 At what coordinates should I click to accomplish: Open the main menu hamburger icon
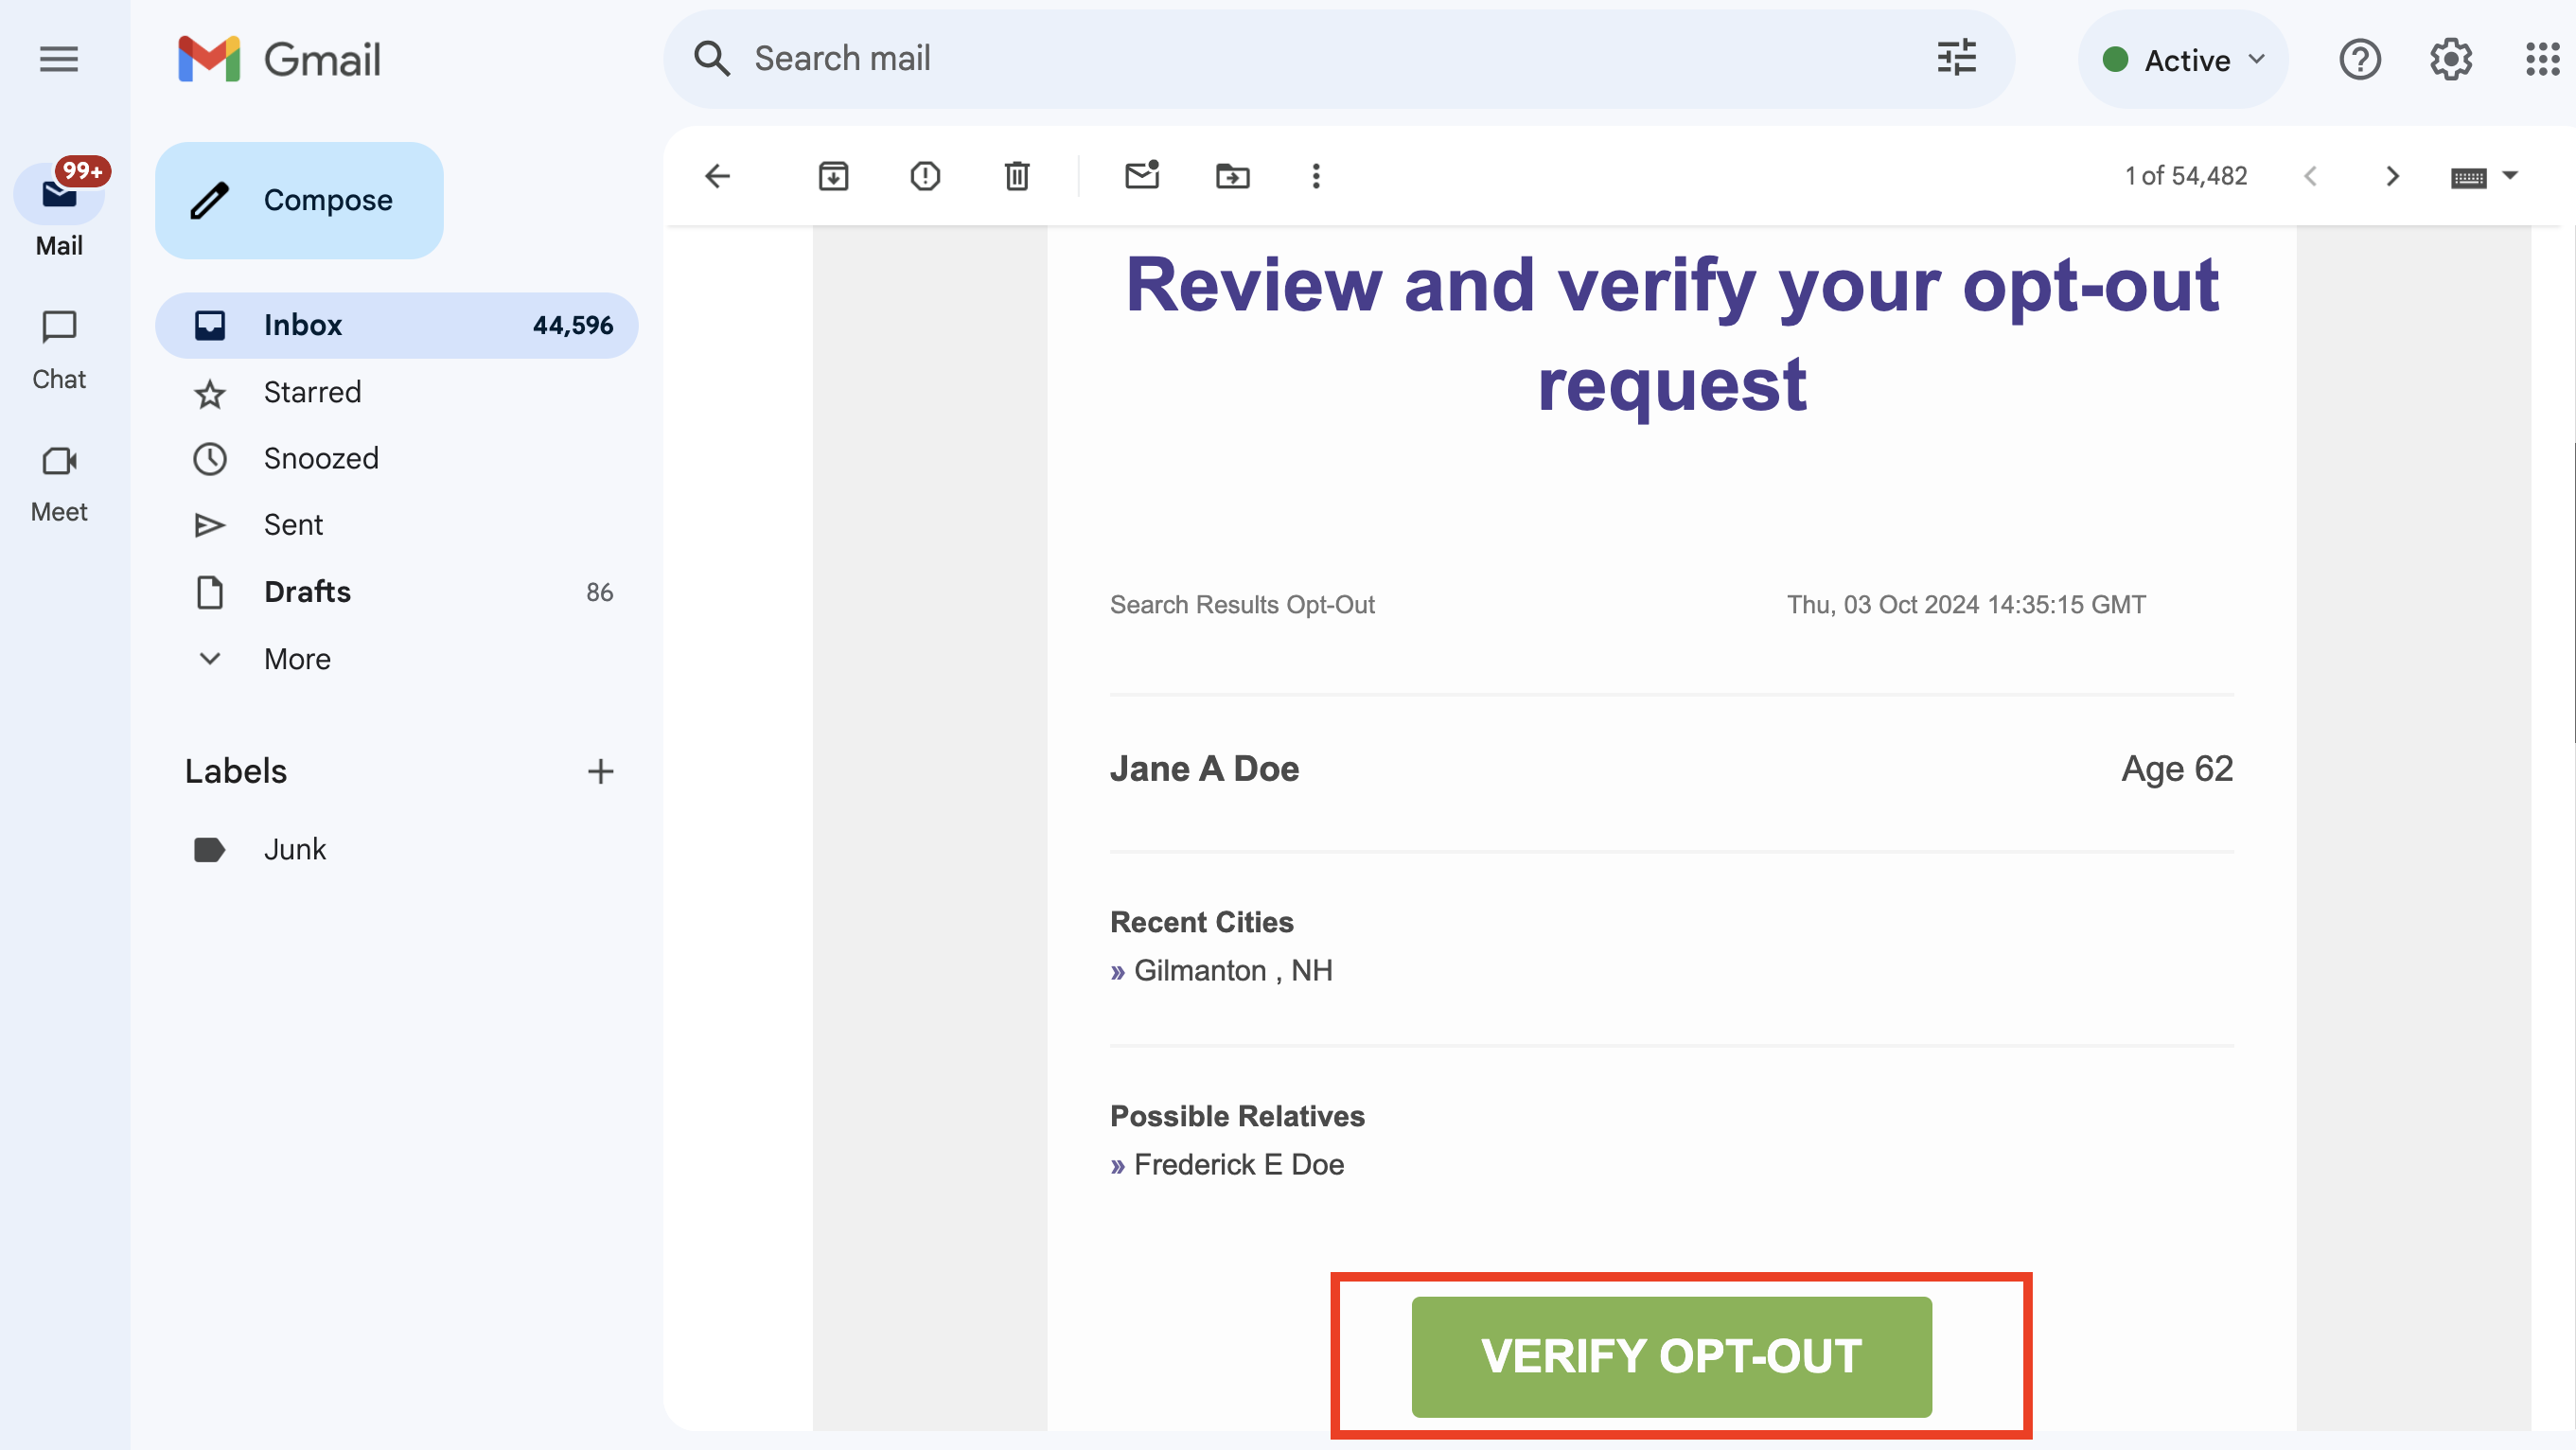[x=59, y=60]
